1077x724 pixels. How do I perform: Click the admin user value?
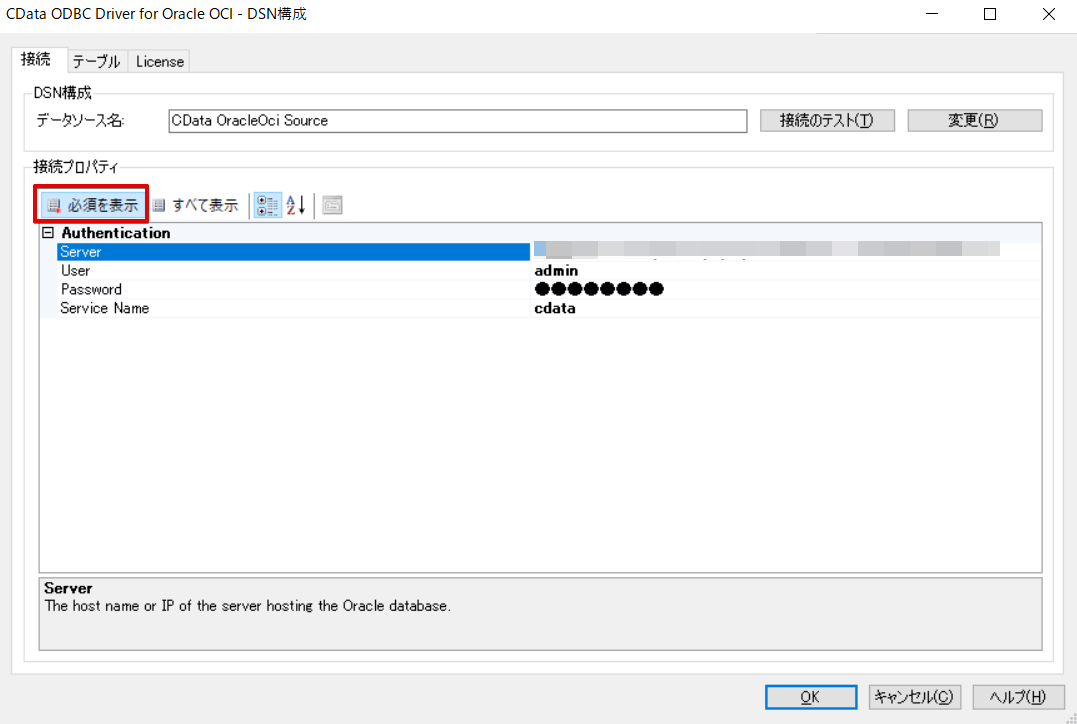[556, 271]
